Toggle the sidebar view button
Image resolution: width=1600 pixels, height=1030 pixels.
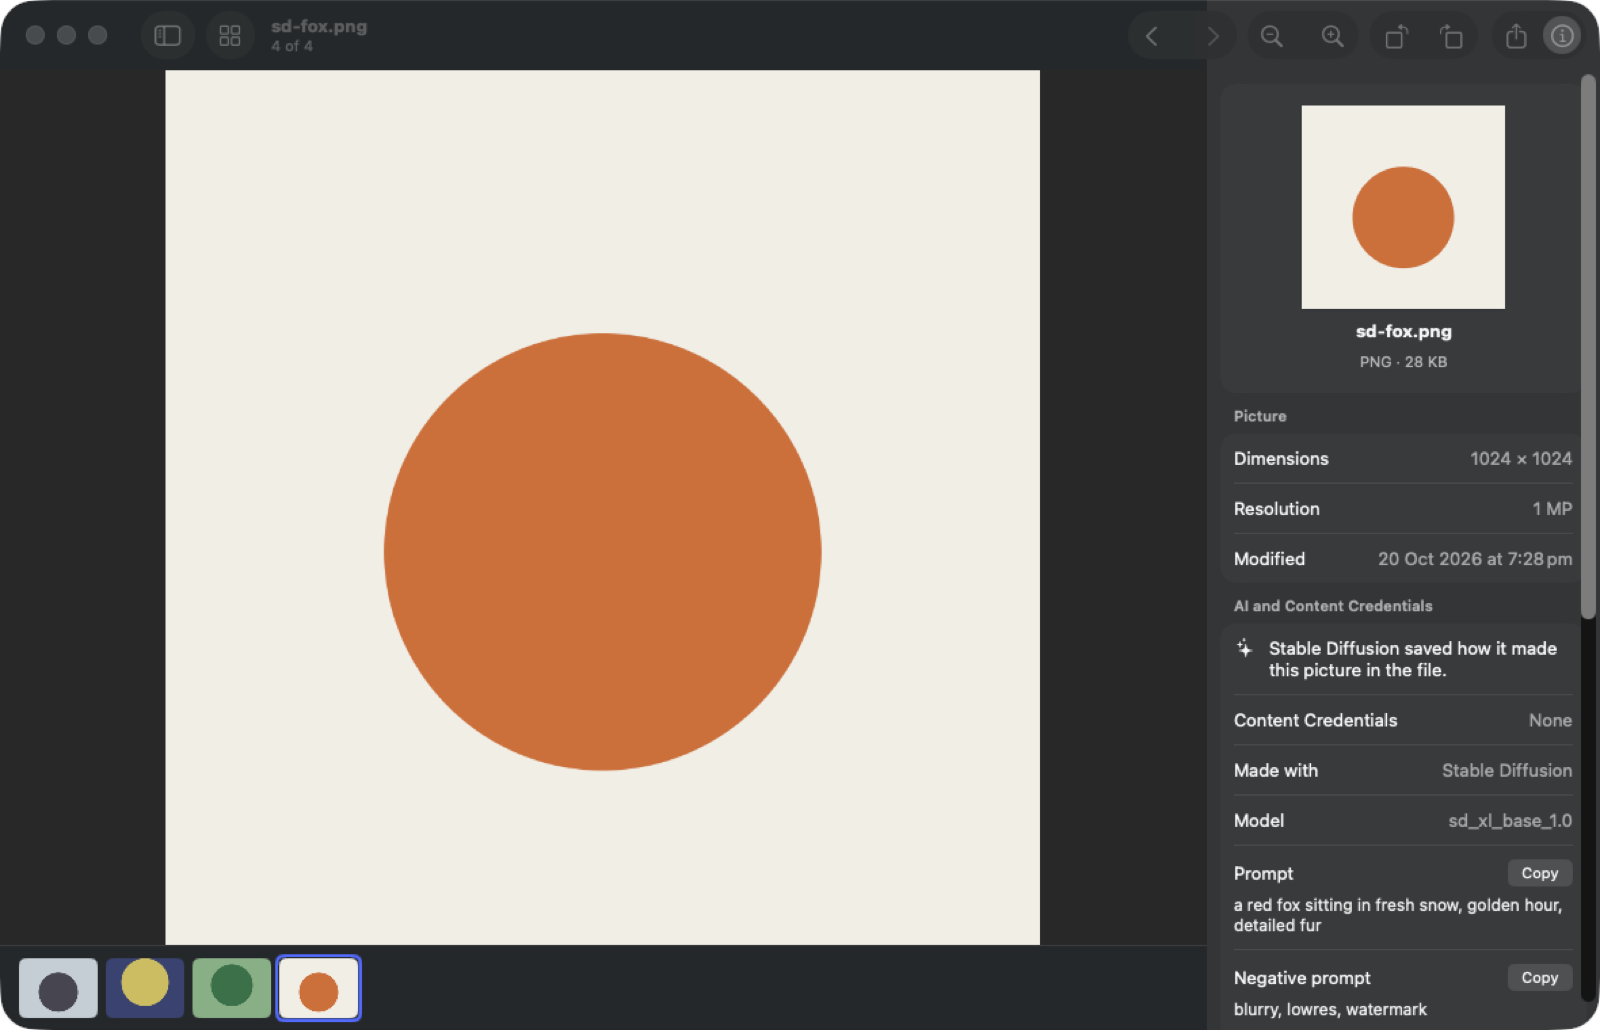point(167,36)
